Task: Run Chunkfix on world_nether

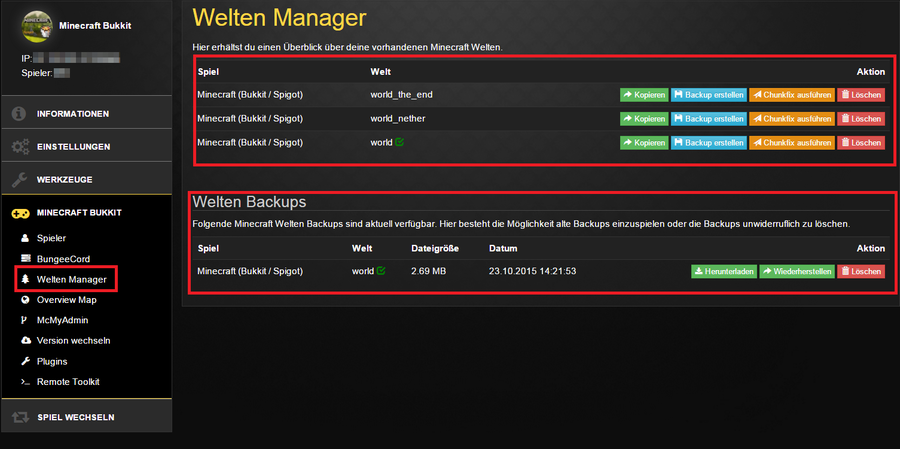Action: 792,119
